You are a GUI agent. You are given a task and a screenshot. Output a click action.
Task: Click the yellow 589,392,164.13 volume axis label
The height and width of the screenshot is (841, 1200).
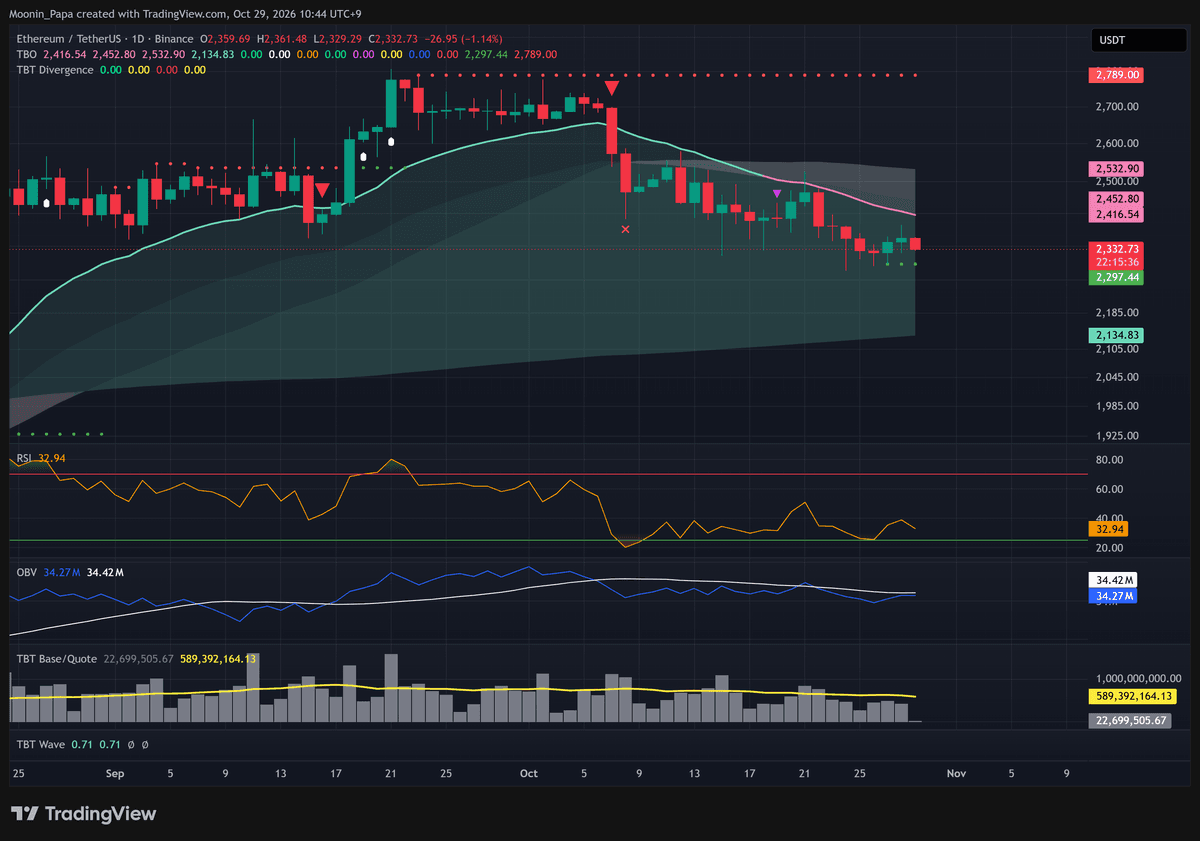tap(1133, 696)
